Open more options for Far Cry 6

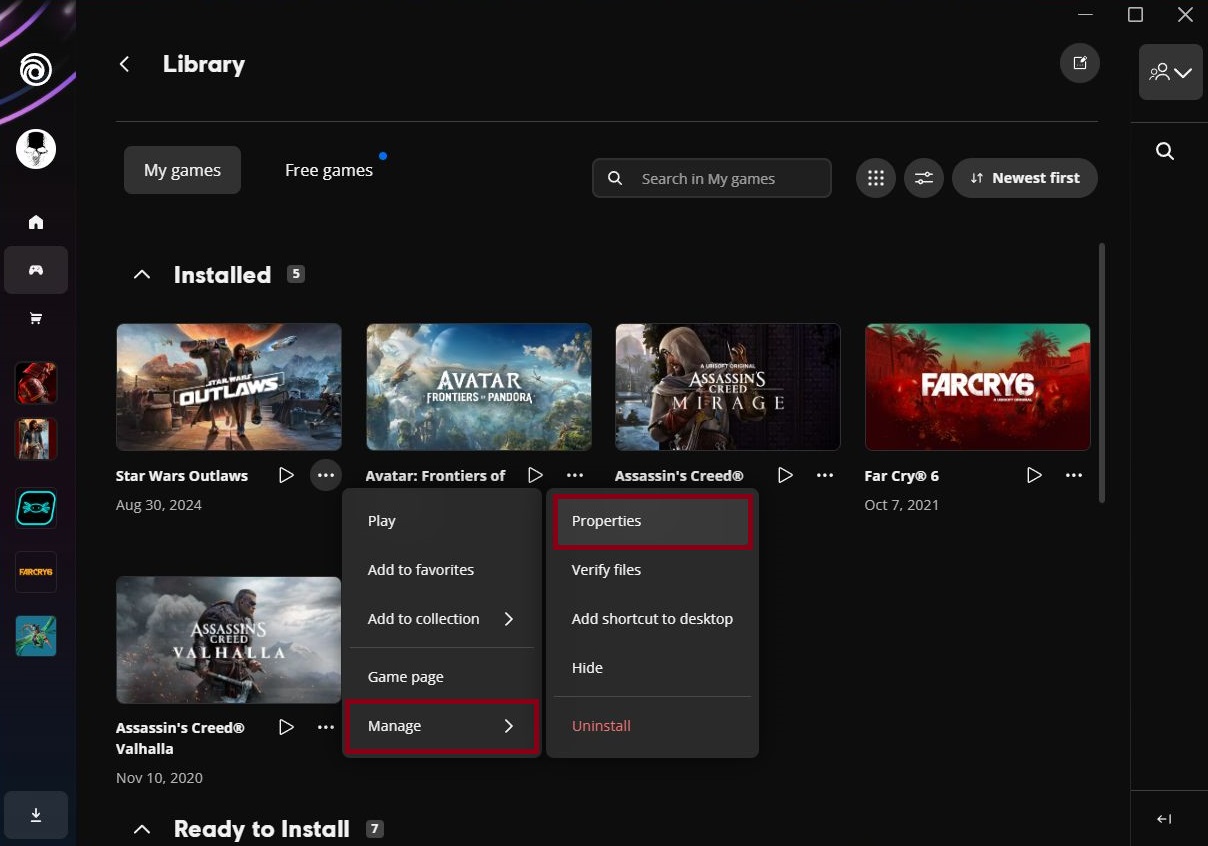(1074, 475)
